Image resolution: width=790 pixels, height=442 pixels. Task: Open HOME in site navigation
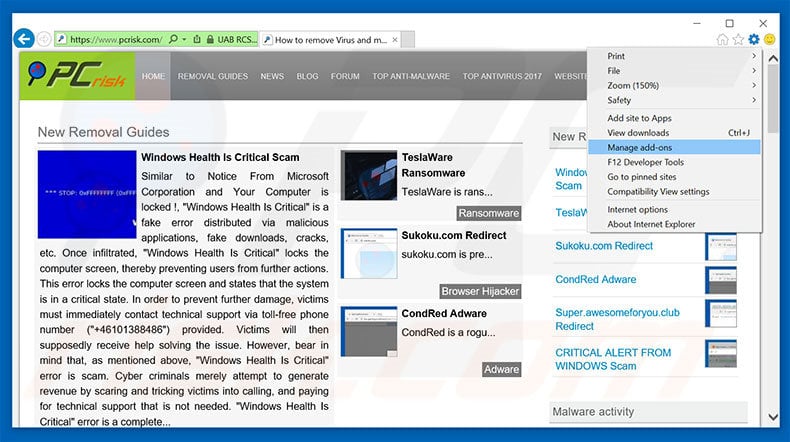[153, 76]
